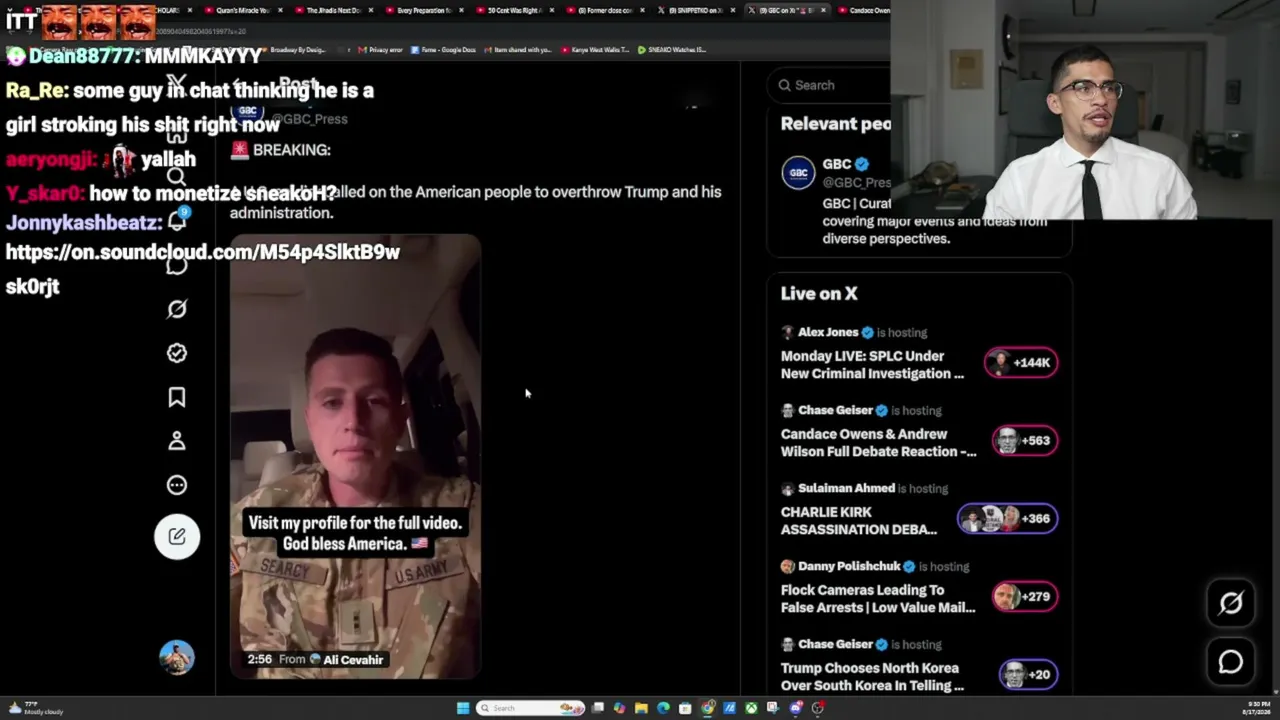This screenshot has height=720, width=1280.
Task: Open Flock Cameras Leading To False Arrests
Action: coord(878,599)
